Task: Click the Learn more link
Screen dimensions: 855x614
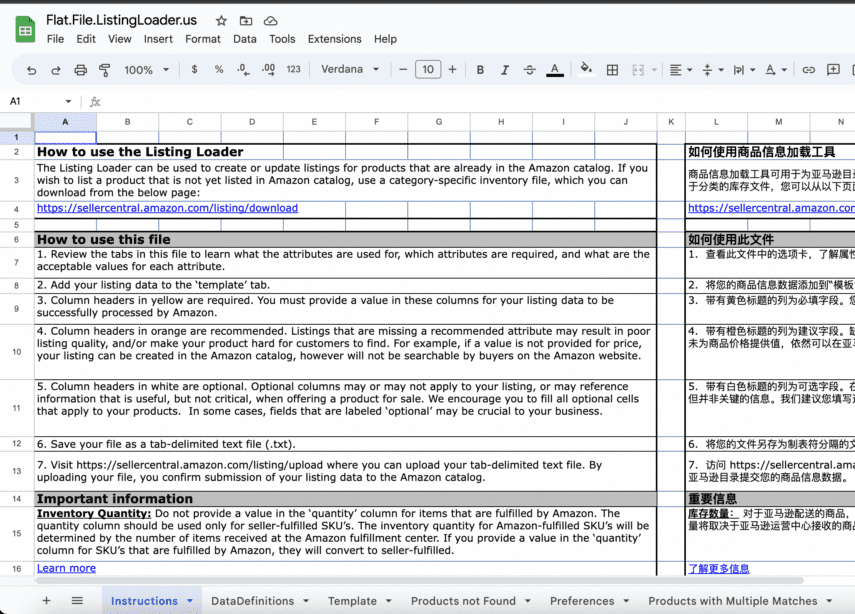Action: coord(66,568)
